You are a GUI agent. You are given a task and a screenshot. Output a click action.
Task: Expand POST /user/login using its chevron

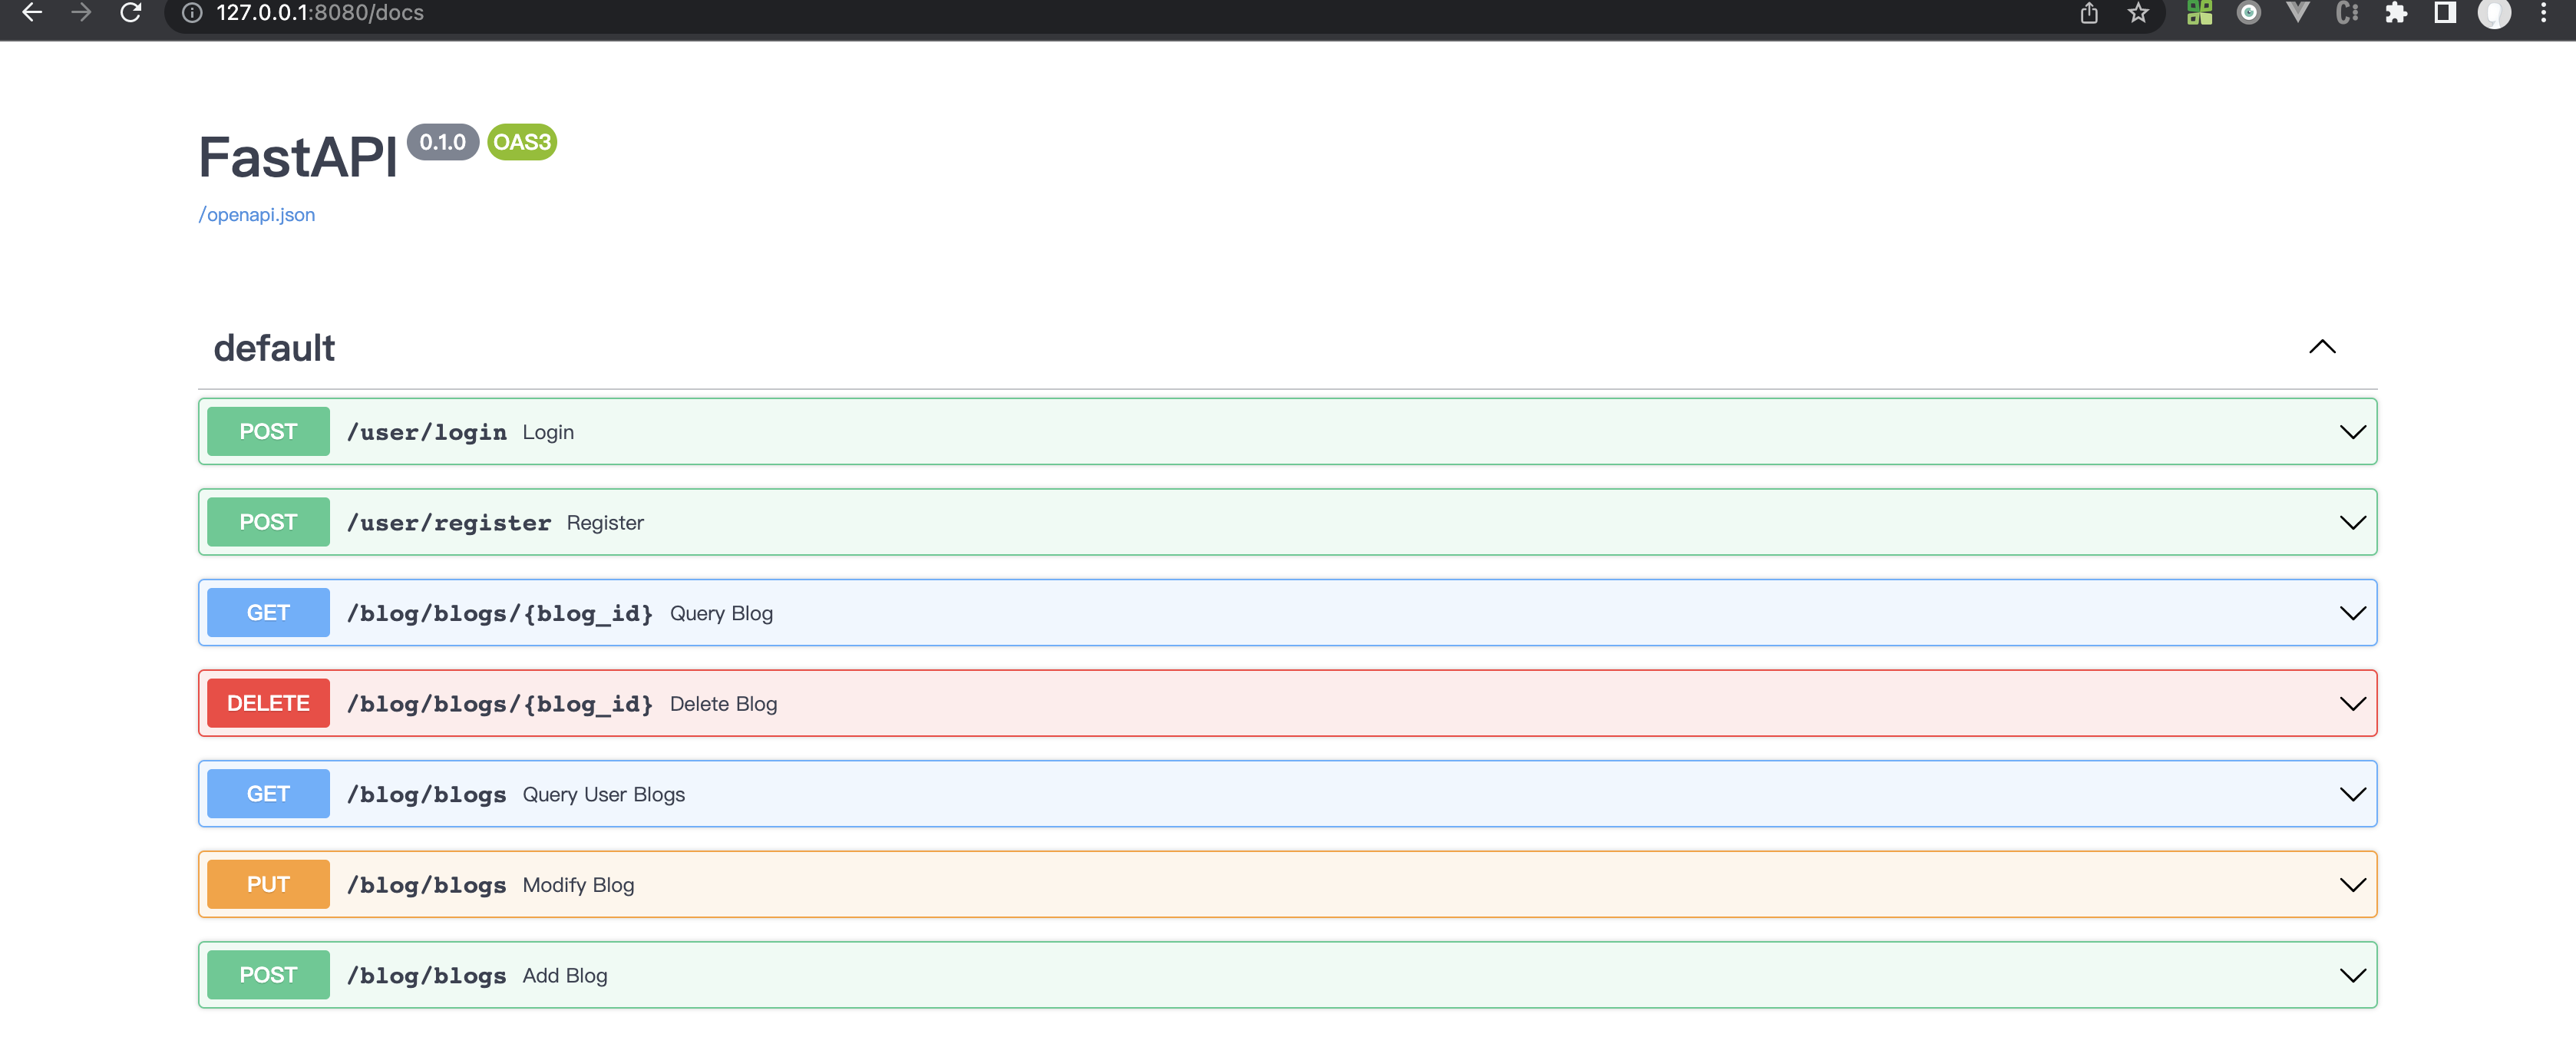[x=2352, y=432]
